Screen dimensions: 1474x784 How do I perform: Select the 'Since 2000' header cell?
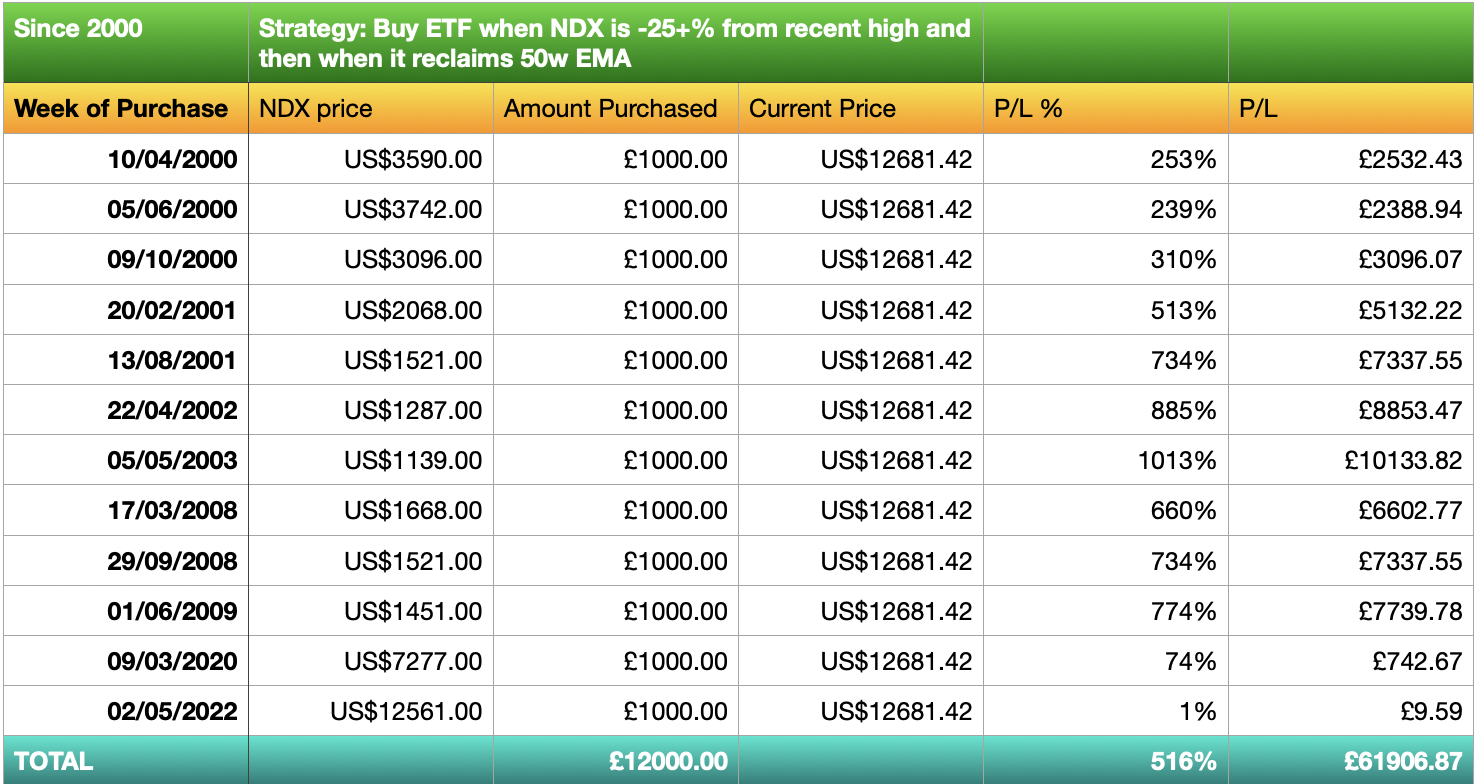[125, 42]
